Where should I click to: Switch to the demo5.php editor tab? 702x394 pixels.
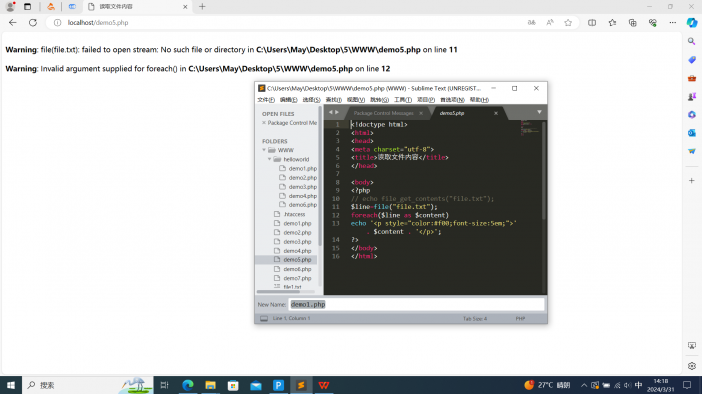[452, 113]
